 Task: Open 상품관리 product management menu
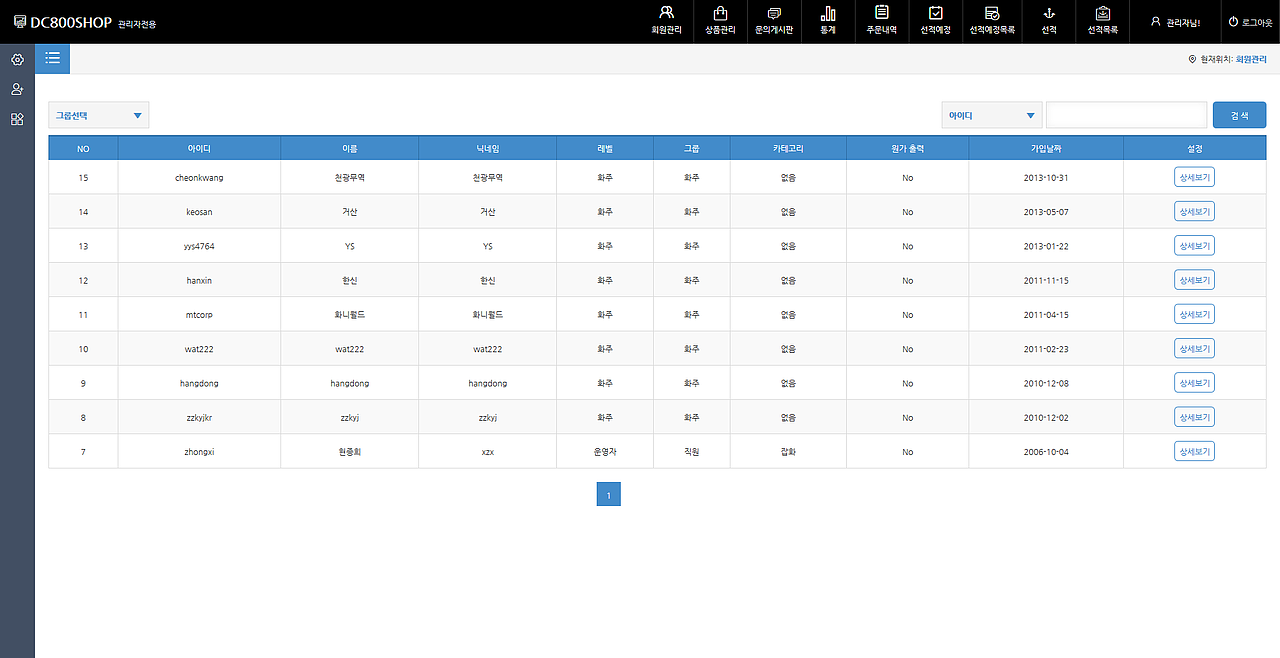click(720, 21)
